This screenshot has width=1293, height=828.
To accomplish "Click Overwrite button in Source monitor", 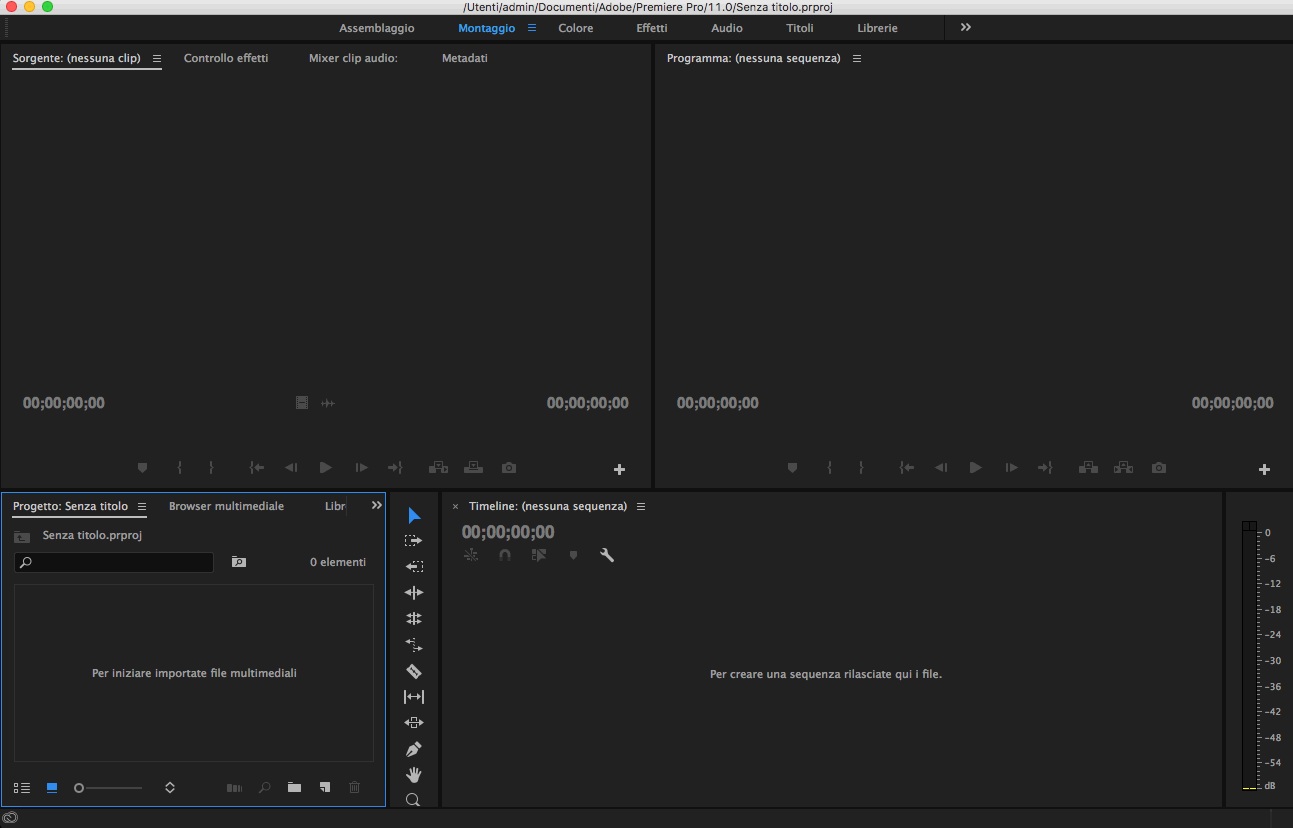I will tap(473, 467).
